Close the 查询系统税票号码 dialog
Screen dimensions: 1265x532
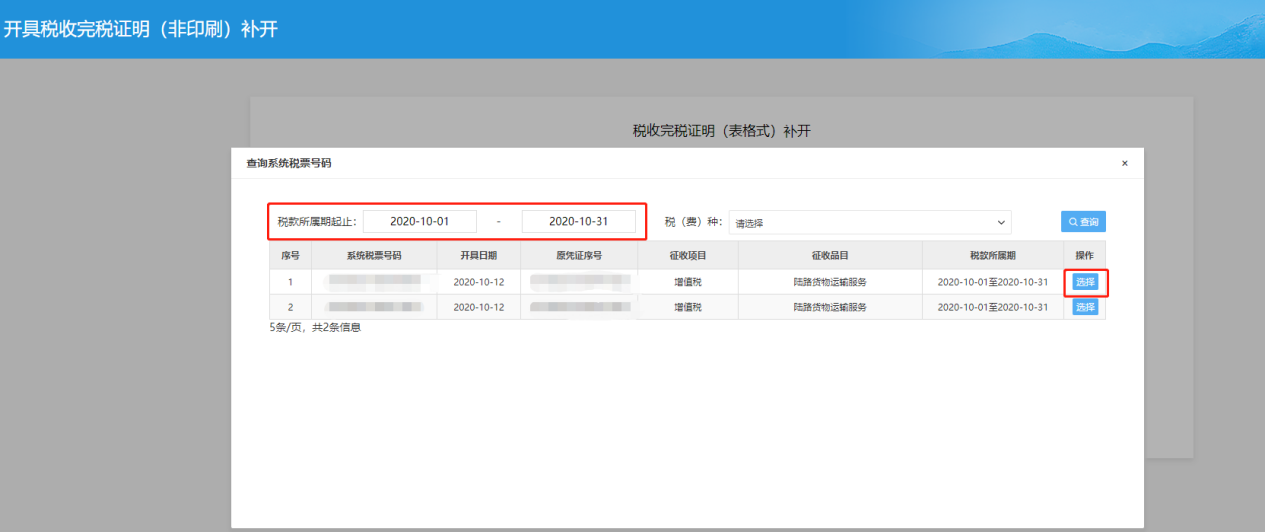pos(1124,163)
